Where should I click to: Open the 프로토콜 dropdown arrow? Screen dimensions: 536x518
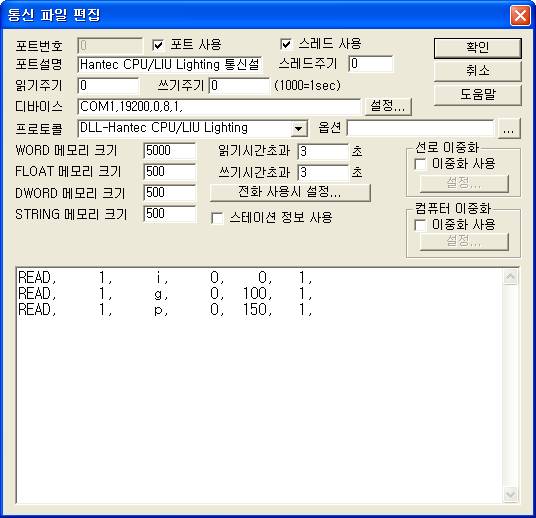[299, 129]
